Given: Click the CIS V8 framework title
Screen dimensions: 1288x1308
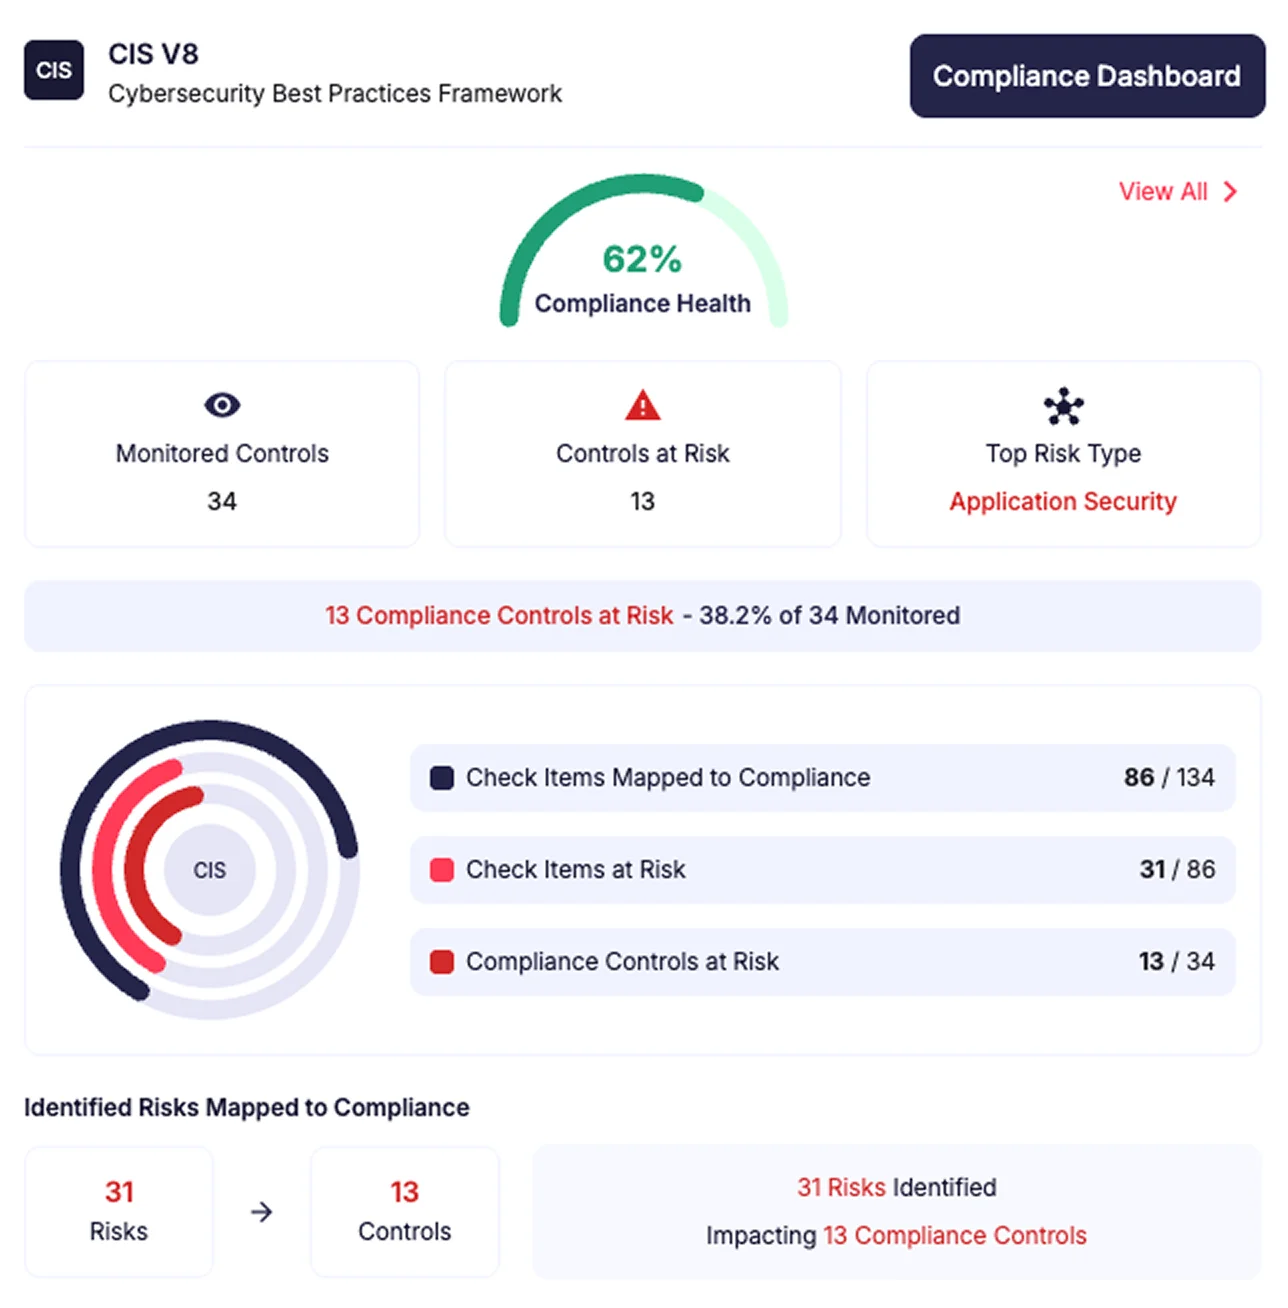Looking at the screenshot, I should 153,54.
